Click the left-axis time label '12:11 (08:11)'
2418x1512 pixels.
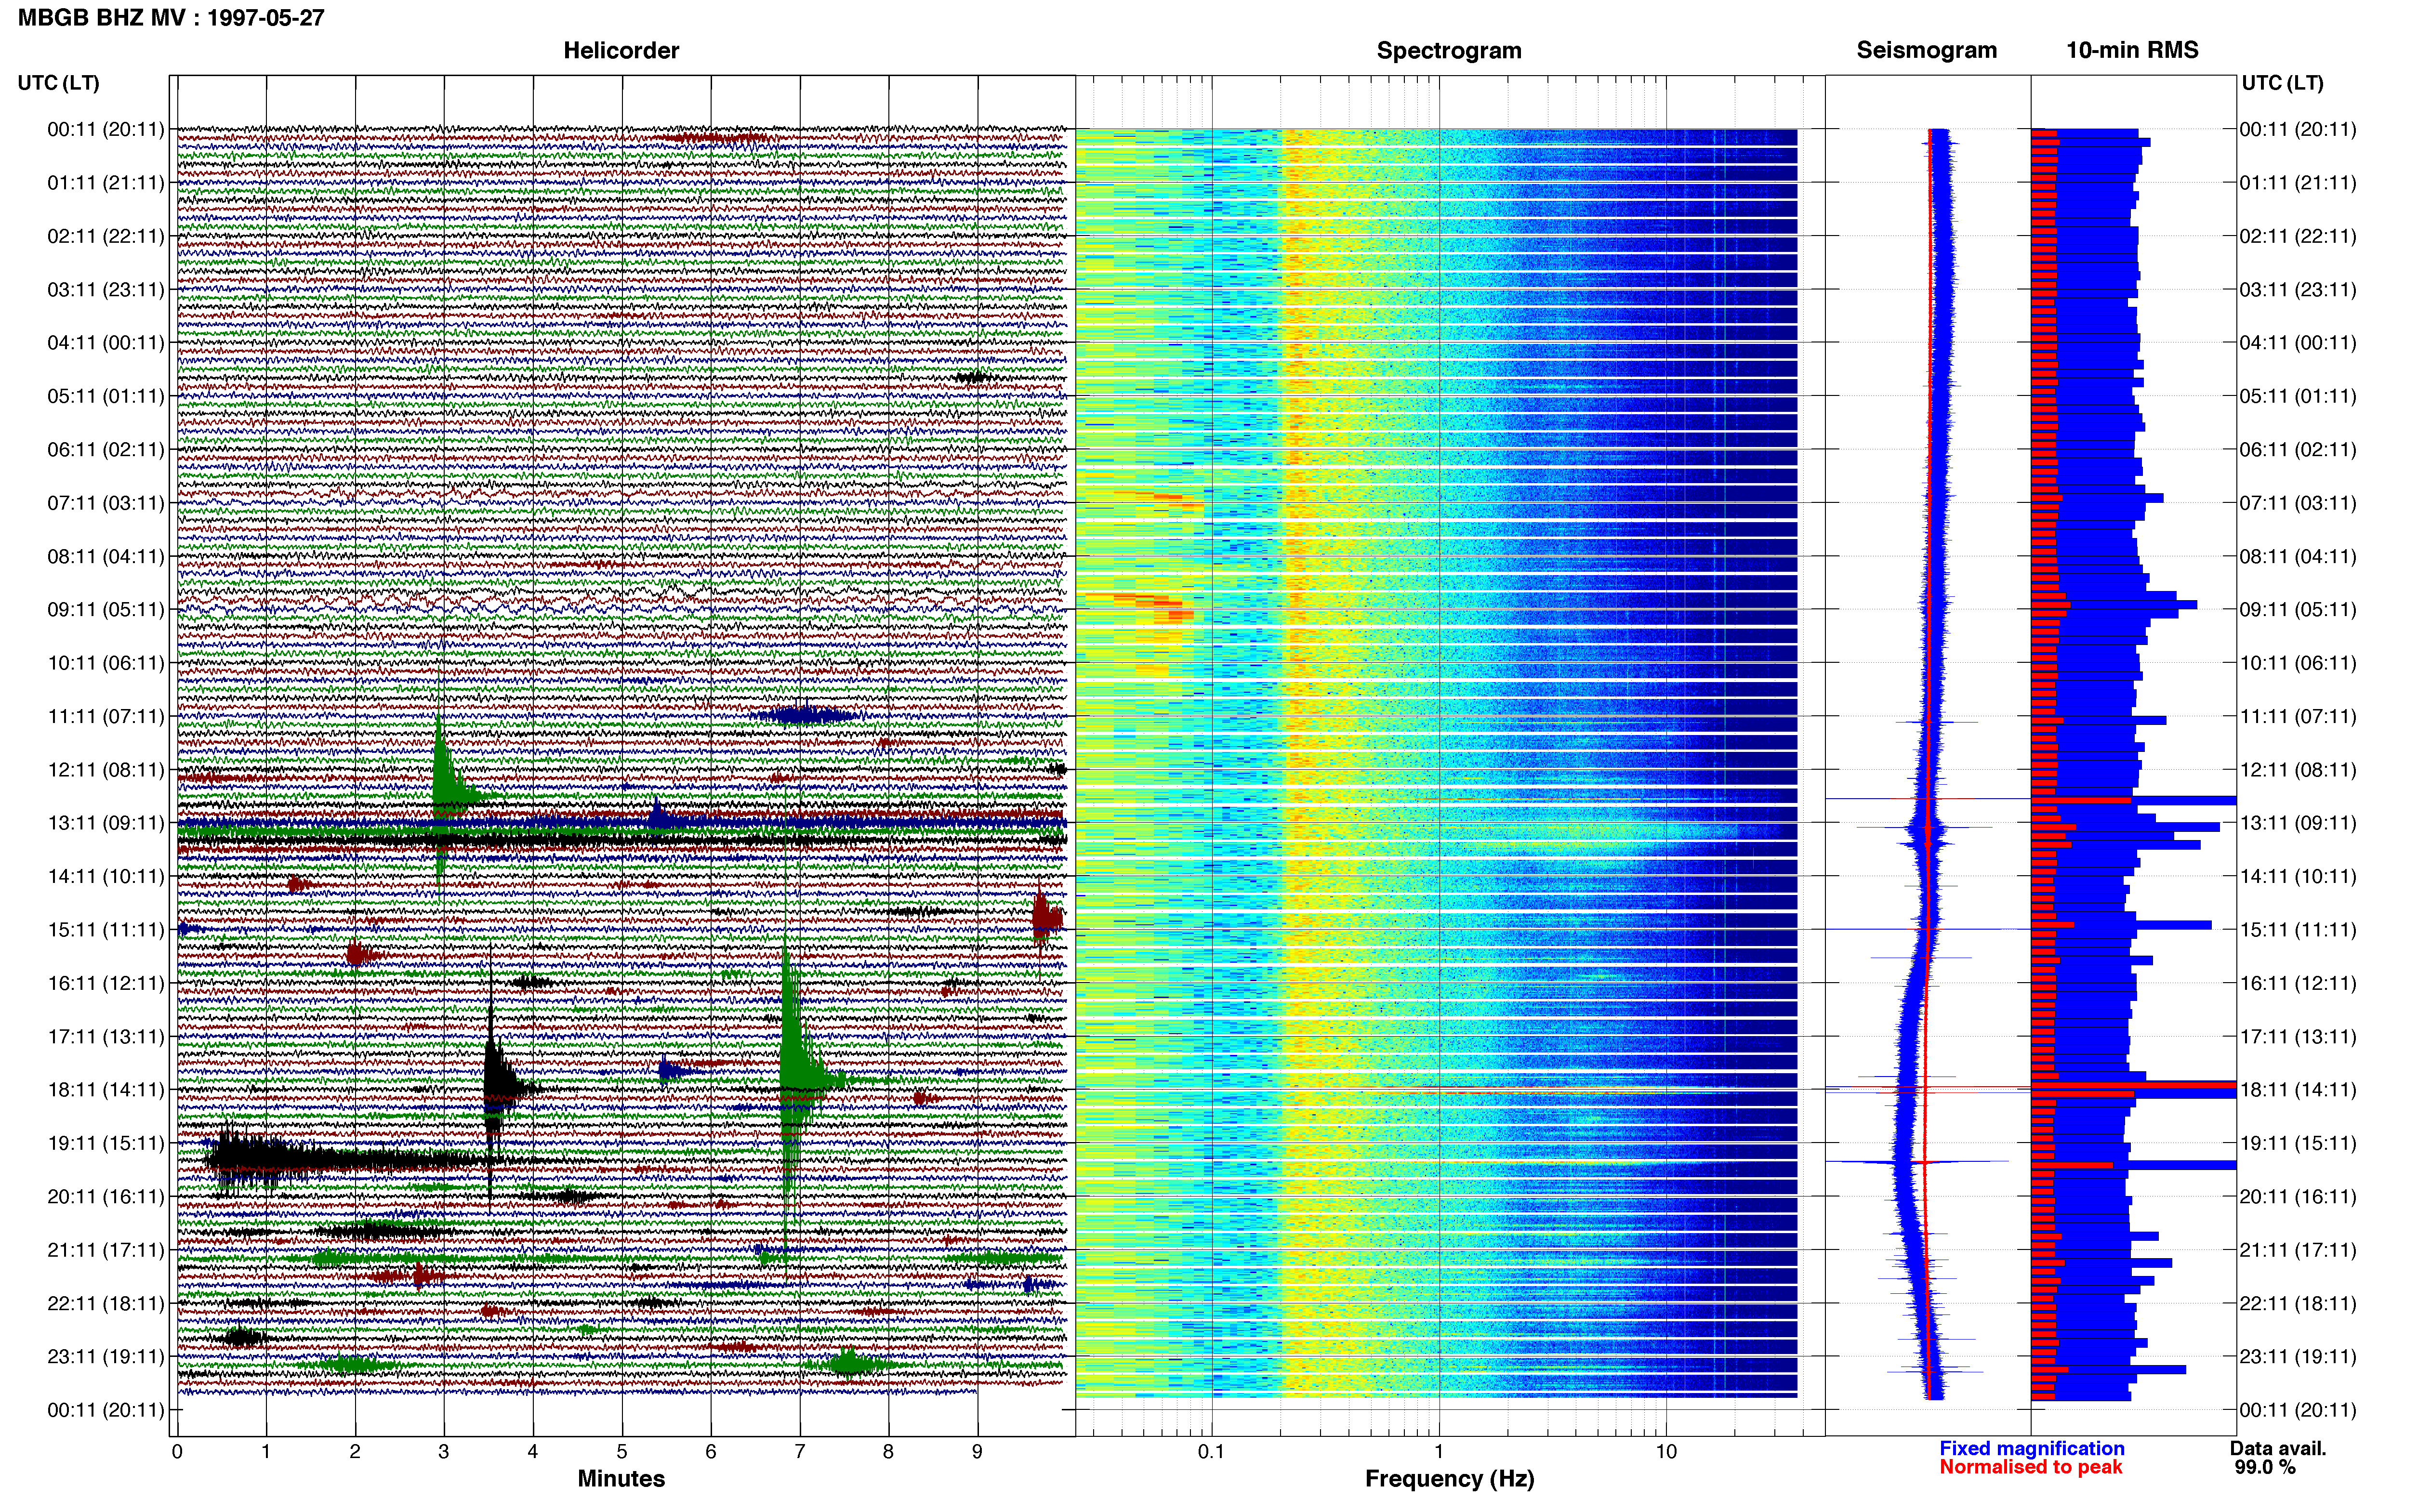pos(105,770)
